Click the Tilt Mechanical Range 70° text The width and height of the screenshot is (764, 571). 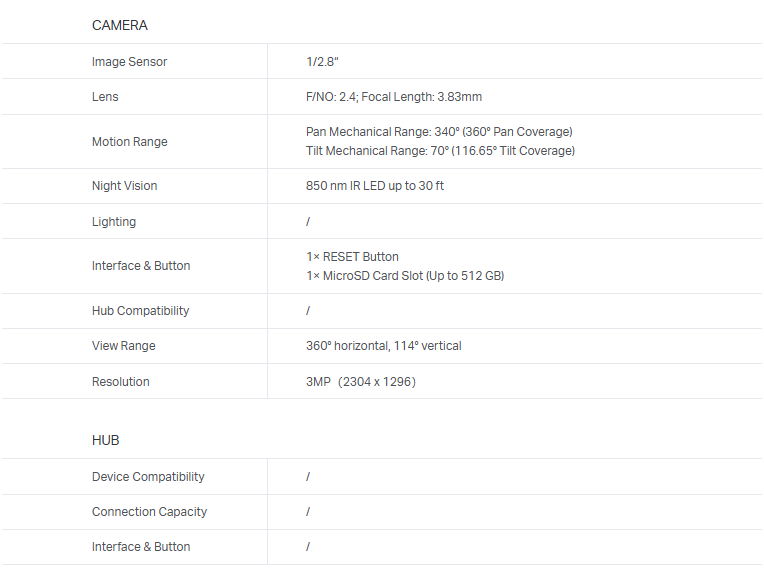point(440,151)
